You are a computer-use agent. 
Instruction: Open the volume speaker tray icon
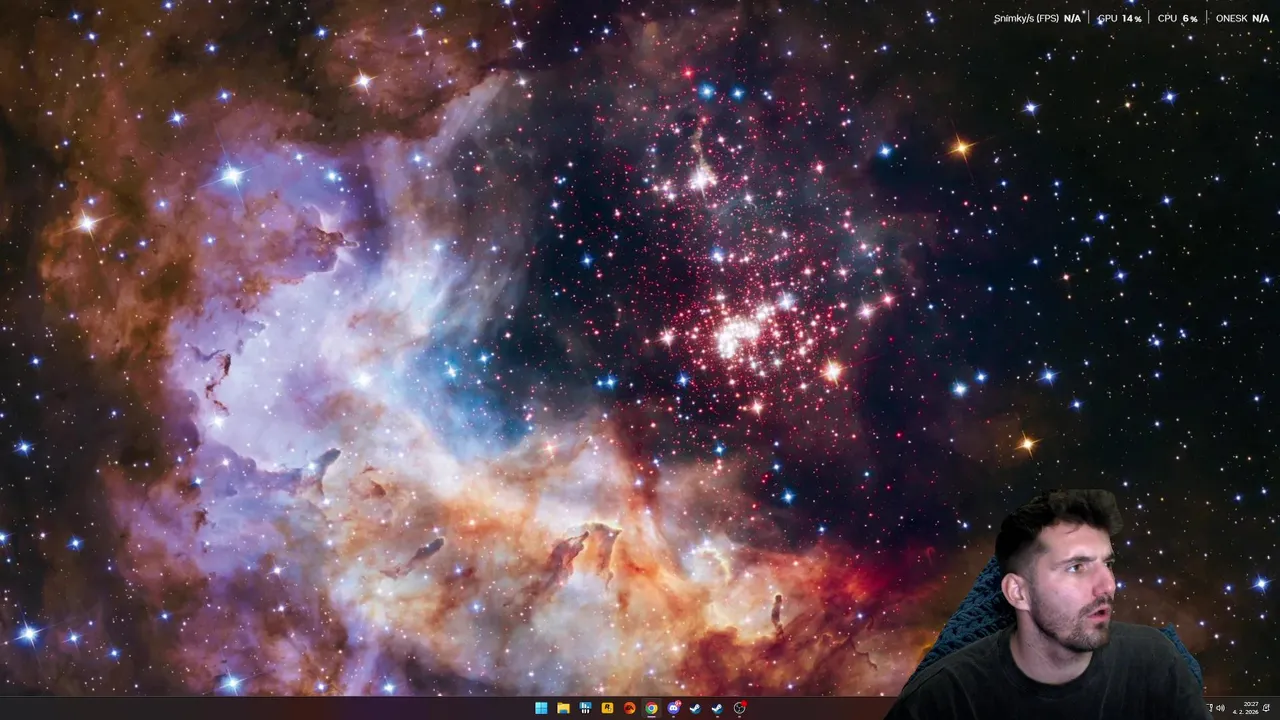click(x=1220, y=708)
